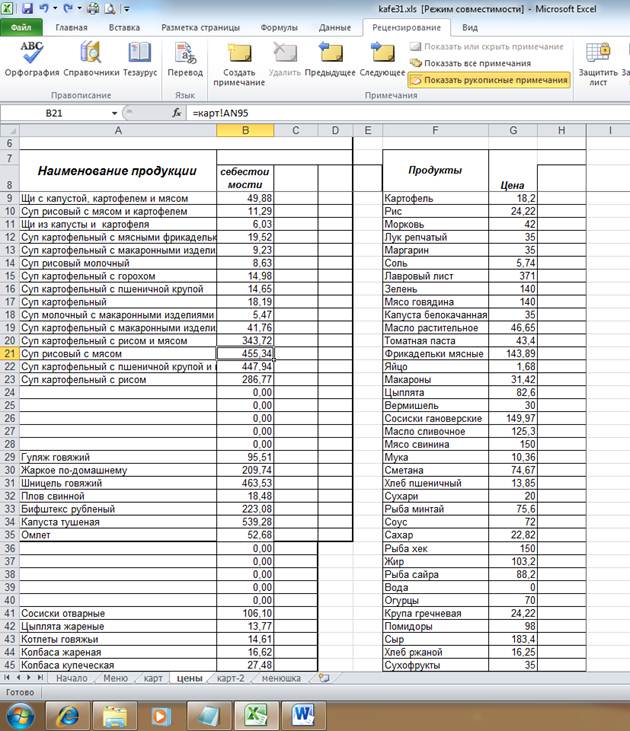Open the Файл menu button
The height and width of the screenshot is (731, 630).
pyautogui.click(x=21, y=28)
